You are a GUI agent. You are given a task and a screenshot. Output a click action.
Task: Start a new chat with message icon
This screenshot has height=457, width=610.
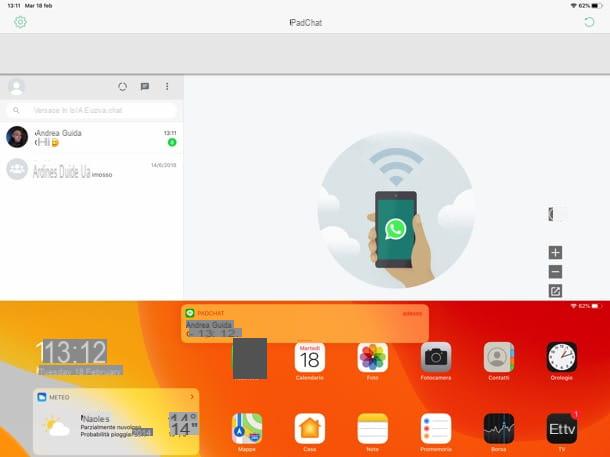click(145, 86)
